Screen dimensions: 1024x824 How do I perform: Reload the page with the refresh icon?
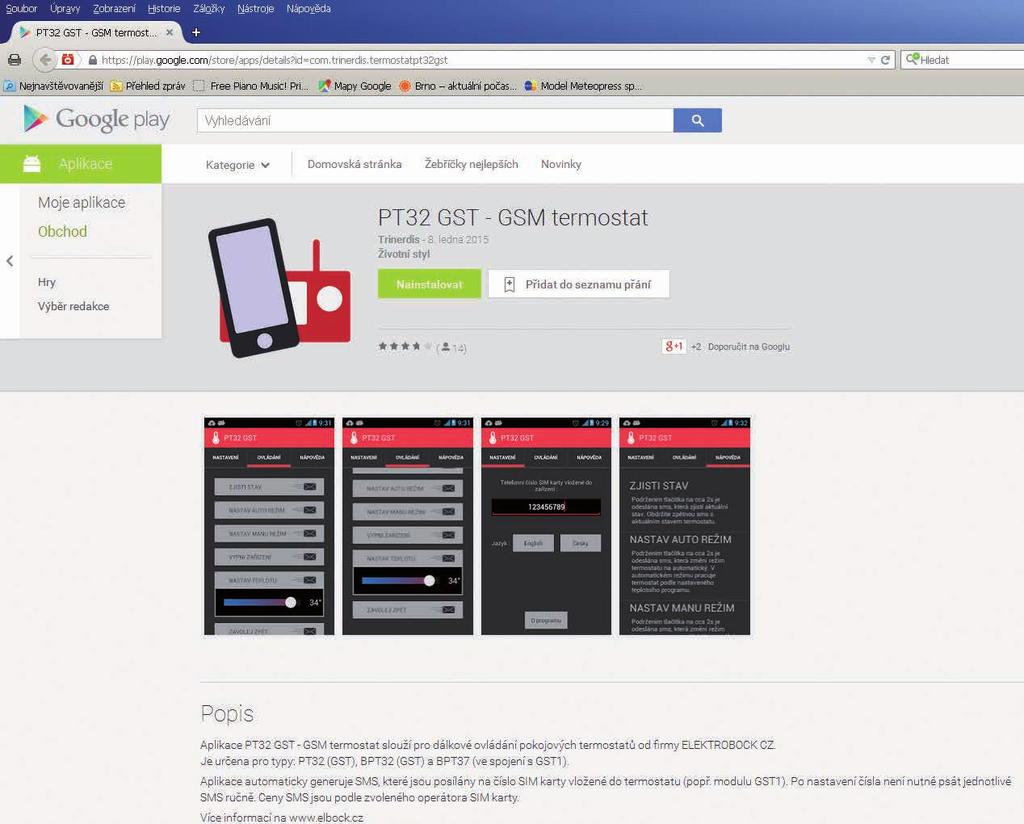[886, 60]
